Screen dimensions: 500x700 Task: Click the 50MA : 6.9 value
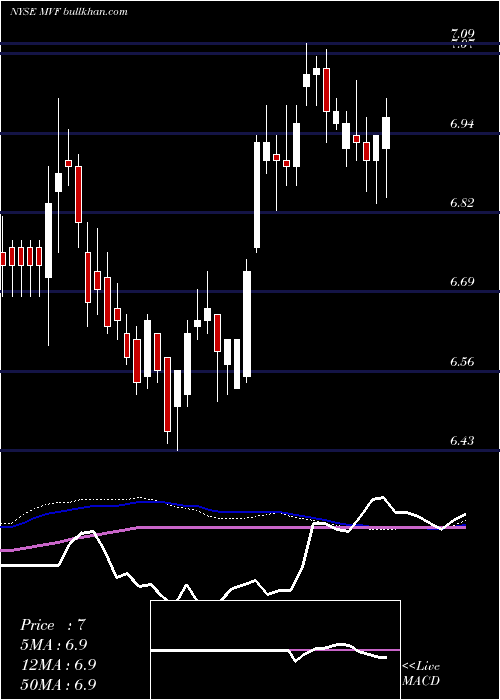[x=58, y=685]
